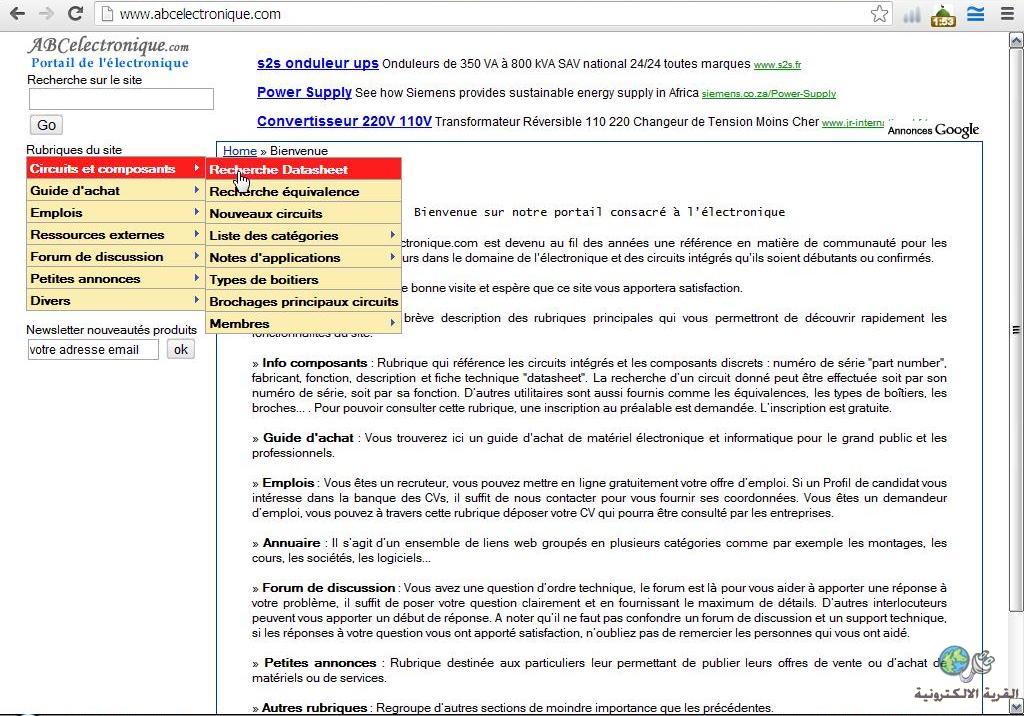
Task: Click the 'Annonces Google' label
Action: click(933, 129)
